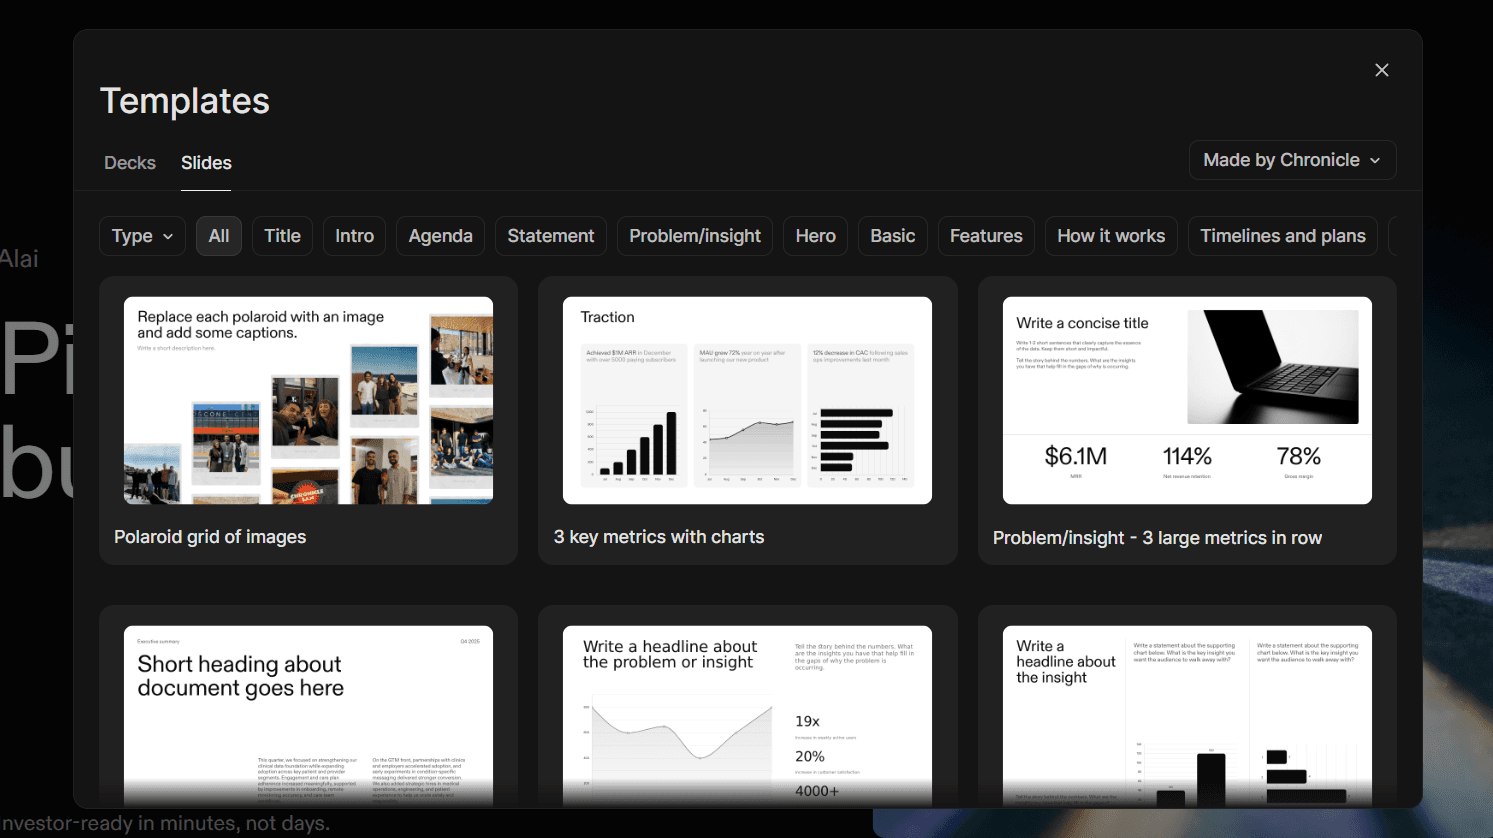Filter templates by Statement

click(551, 236)
